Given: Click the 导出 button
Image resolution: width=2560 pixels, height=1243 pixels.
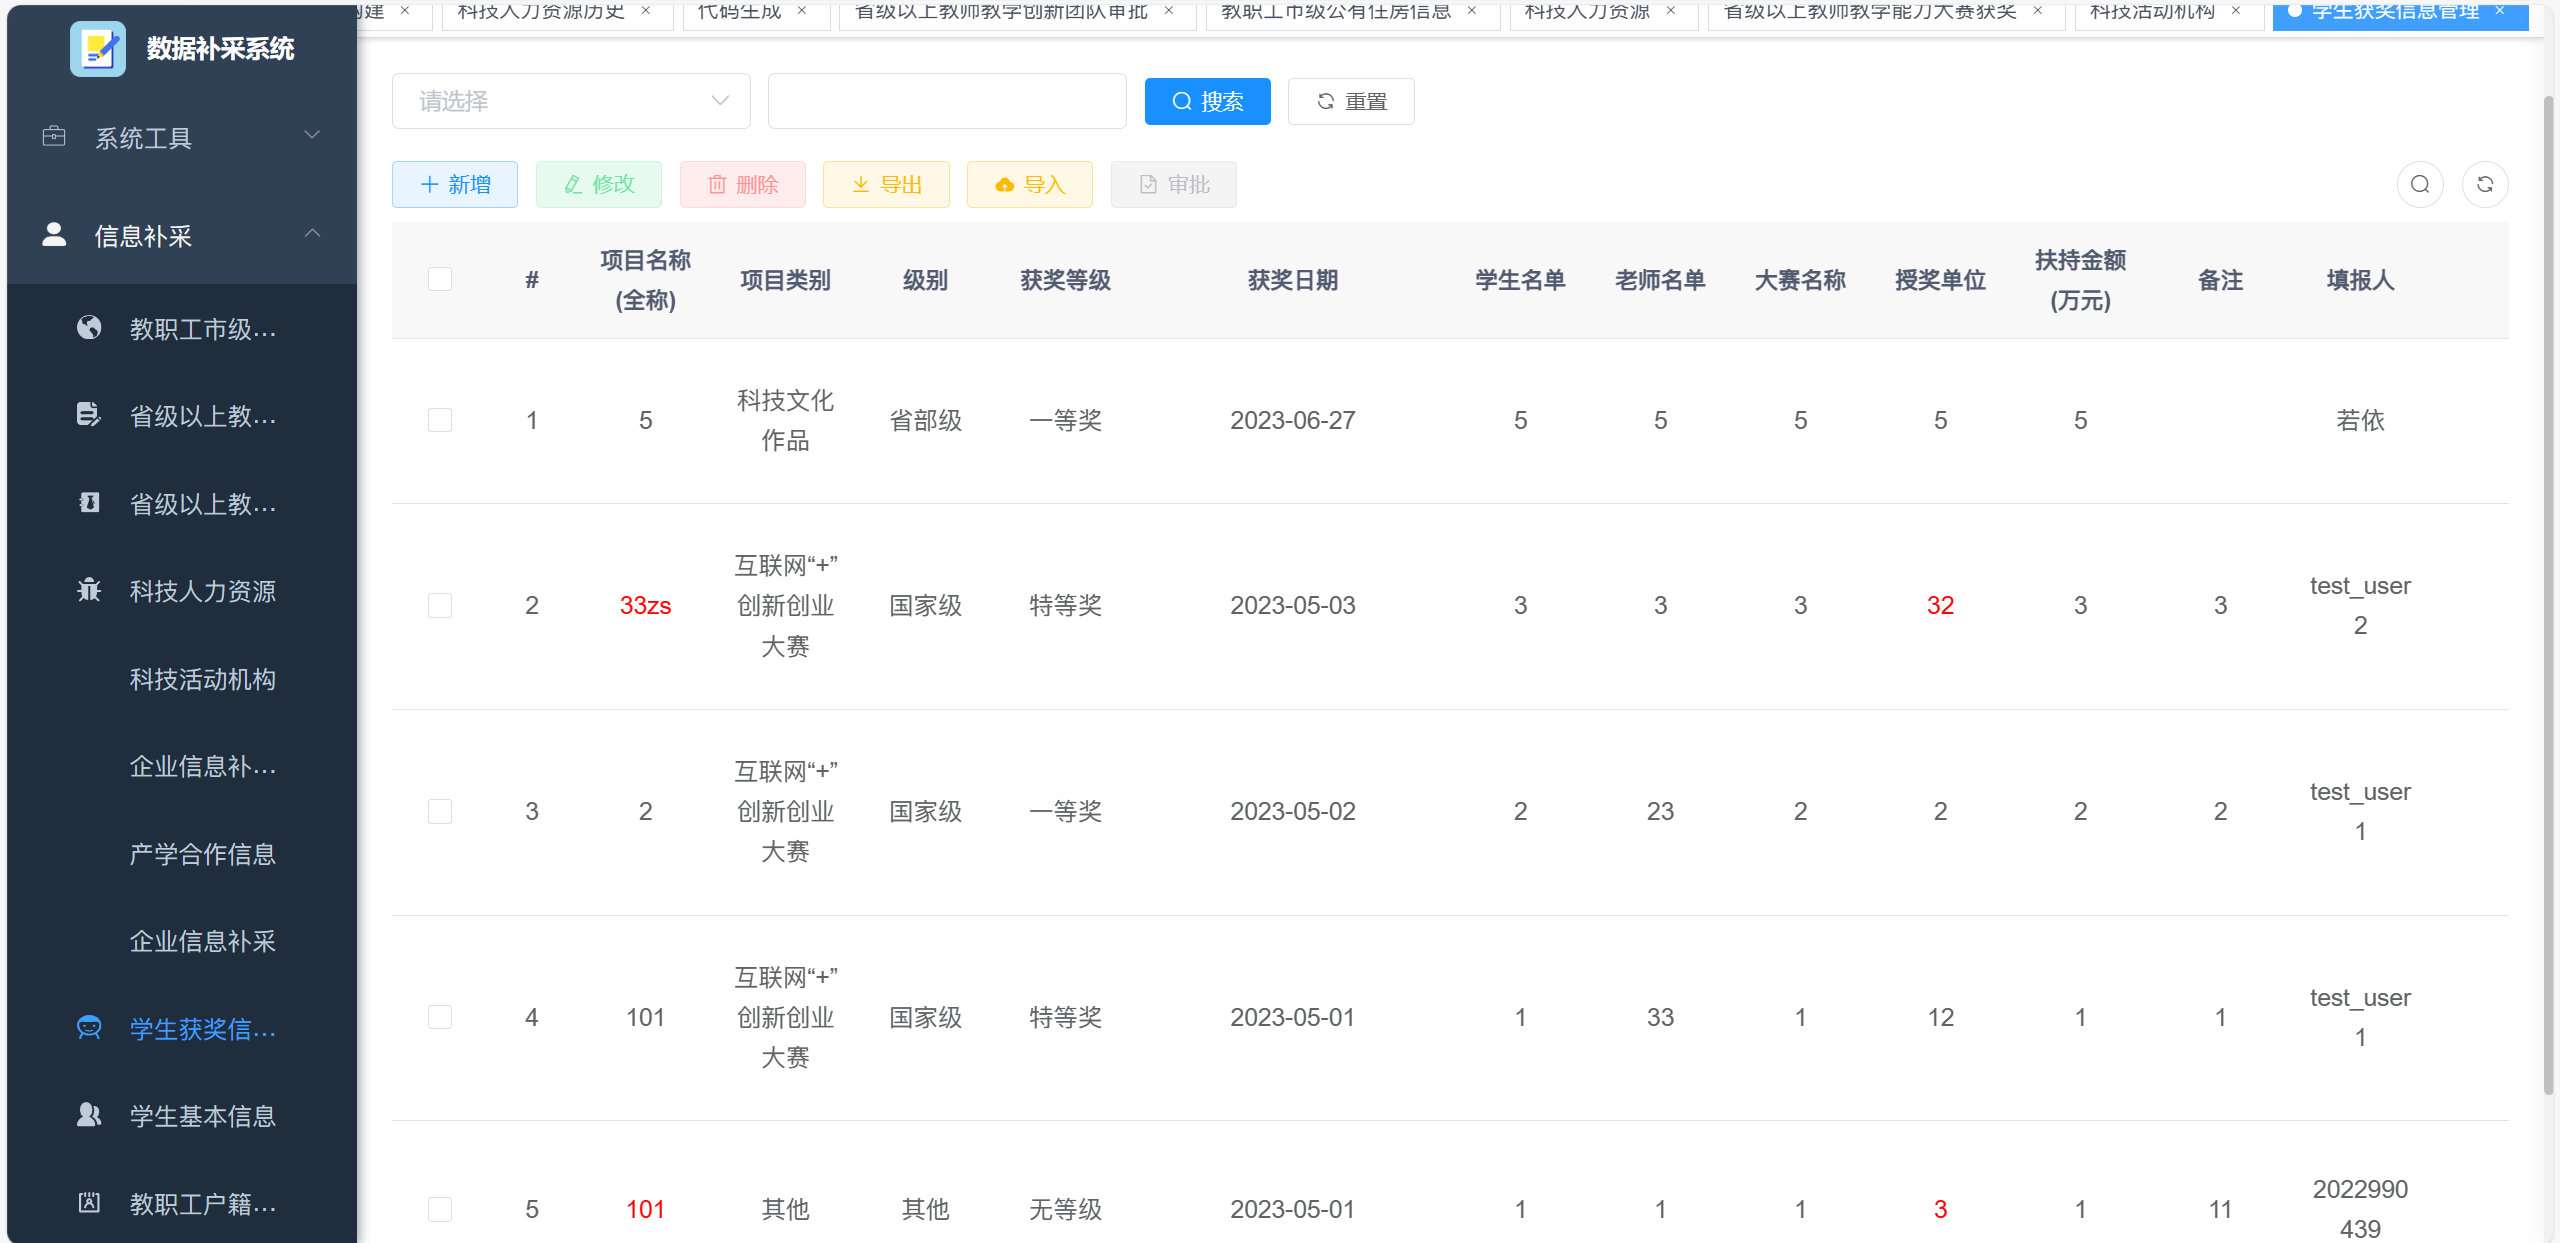Looking at the screenshot, I should point(886,185).
